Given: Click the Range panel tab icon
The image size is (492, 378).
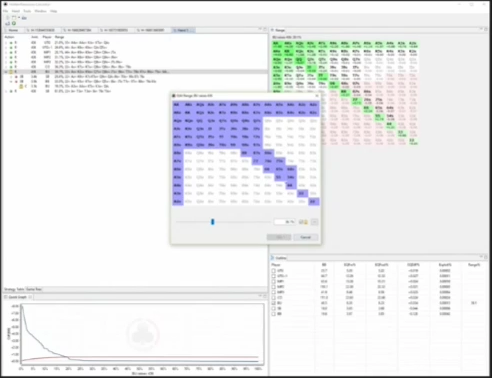Looking at the screenshot, I should 272,30.
